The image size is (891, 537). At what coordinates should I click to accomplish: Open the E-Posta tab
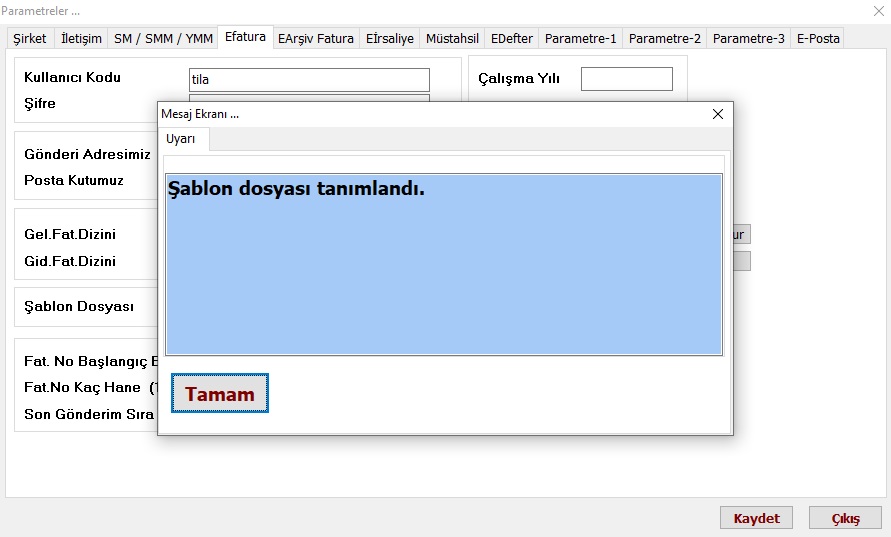coord(818,39)
